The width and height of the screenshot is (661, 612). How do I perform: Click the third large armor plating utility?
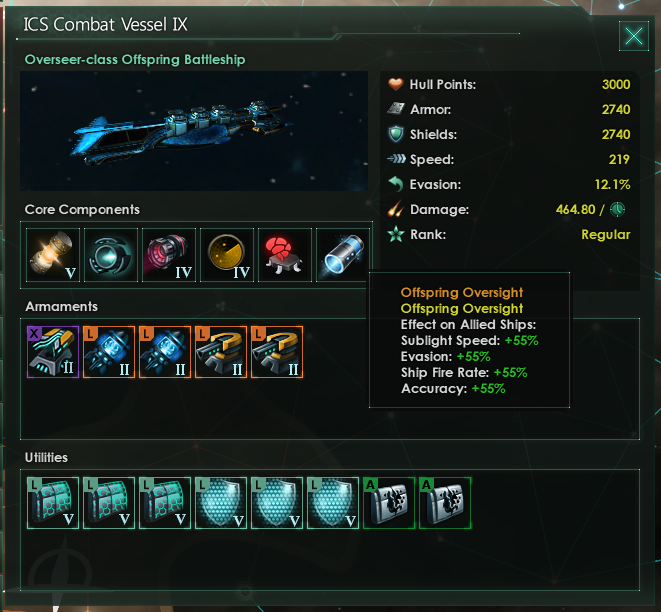(x=165, y=503)
